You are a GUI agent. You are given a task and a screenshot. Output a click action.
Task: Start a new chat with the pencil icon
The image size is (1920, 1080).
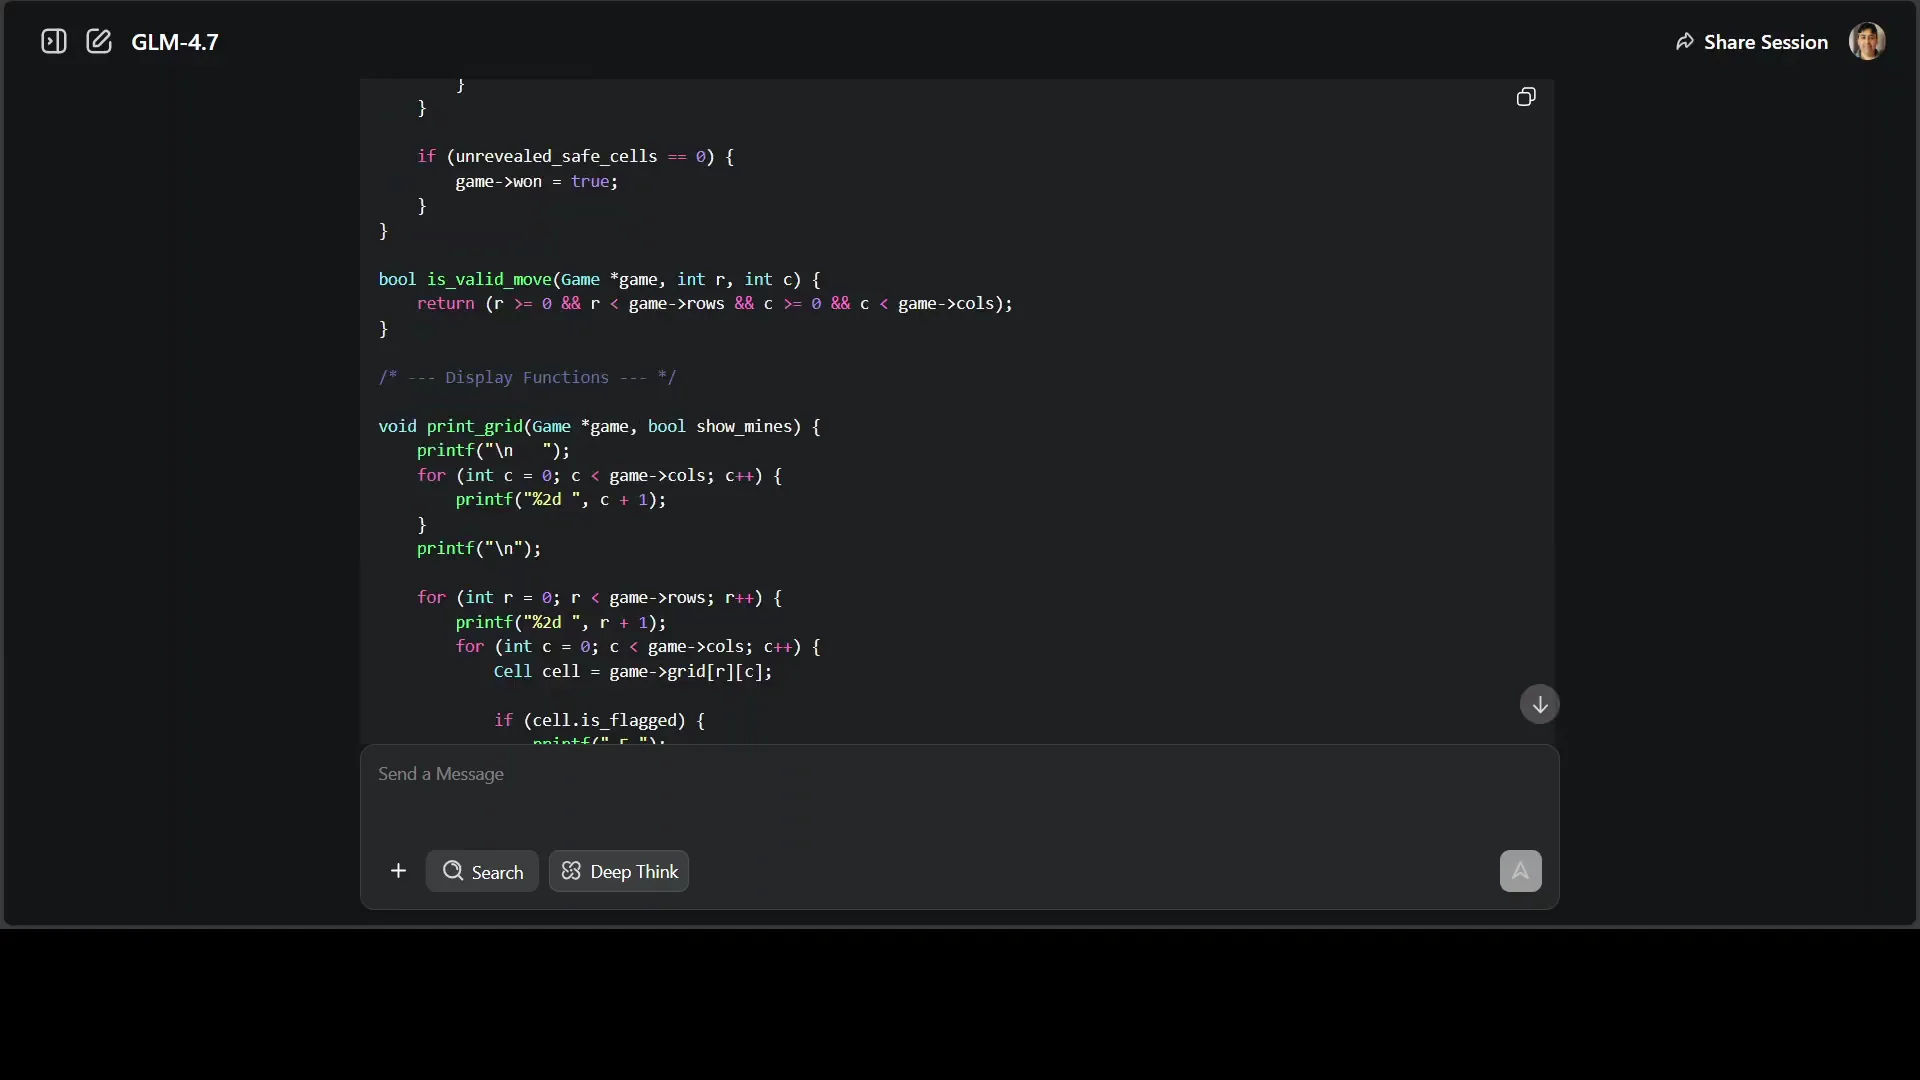pyautogui.click(x=99, y=41)
